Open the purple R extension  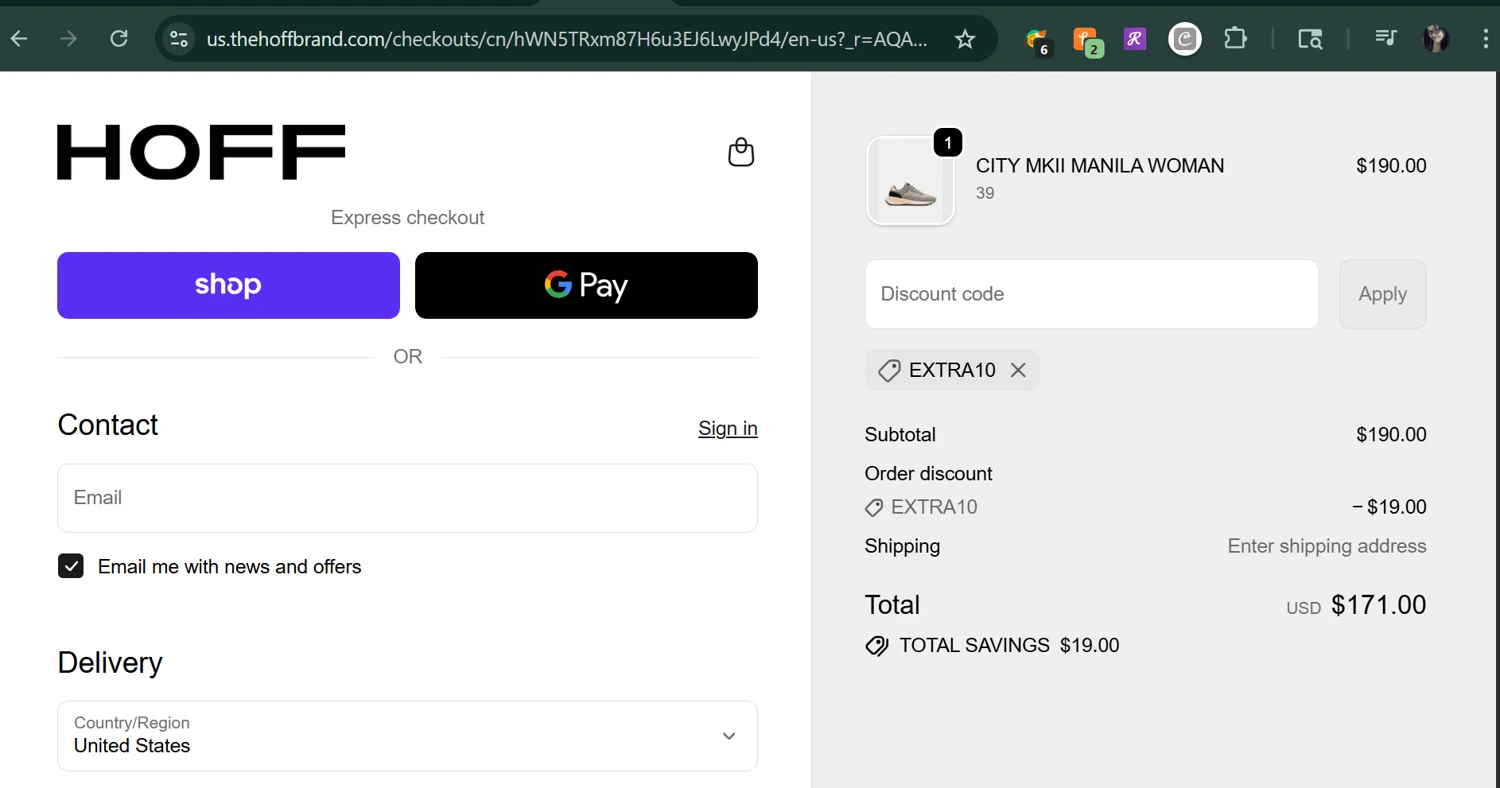tap(1134, 39)
